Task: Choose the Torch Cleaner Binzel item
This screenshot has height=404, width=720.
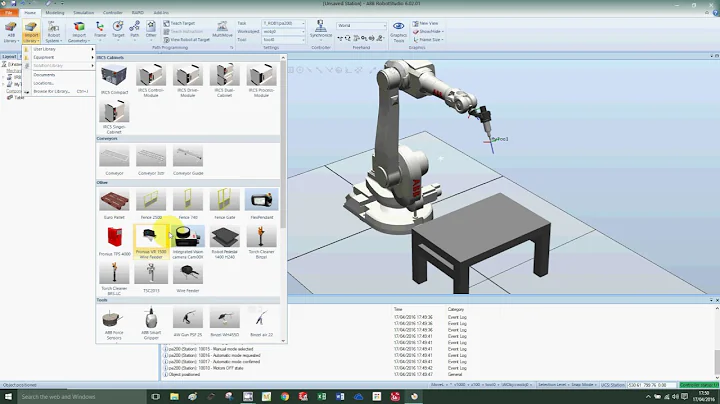Action: (x=261, y=242)
